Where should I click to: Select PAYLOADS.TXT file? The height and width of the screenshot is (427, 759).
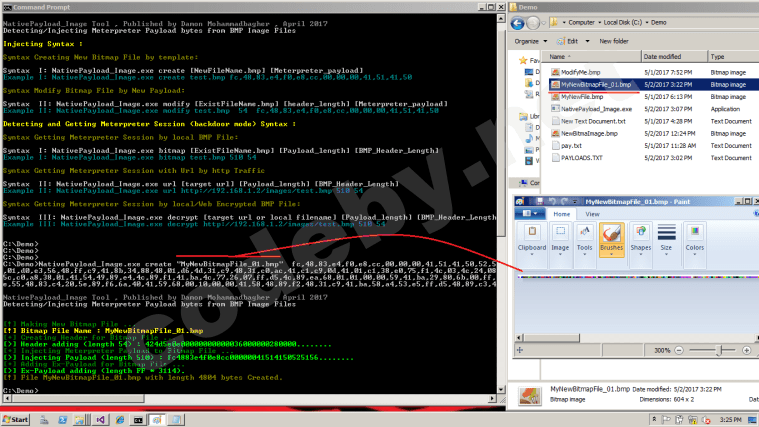tap(581, 158)
